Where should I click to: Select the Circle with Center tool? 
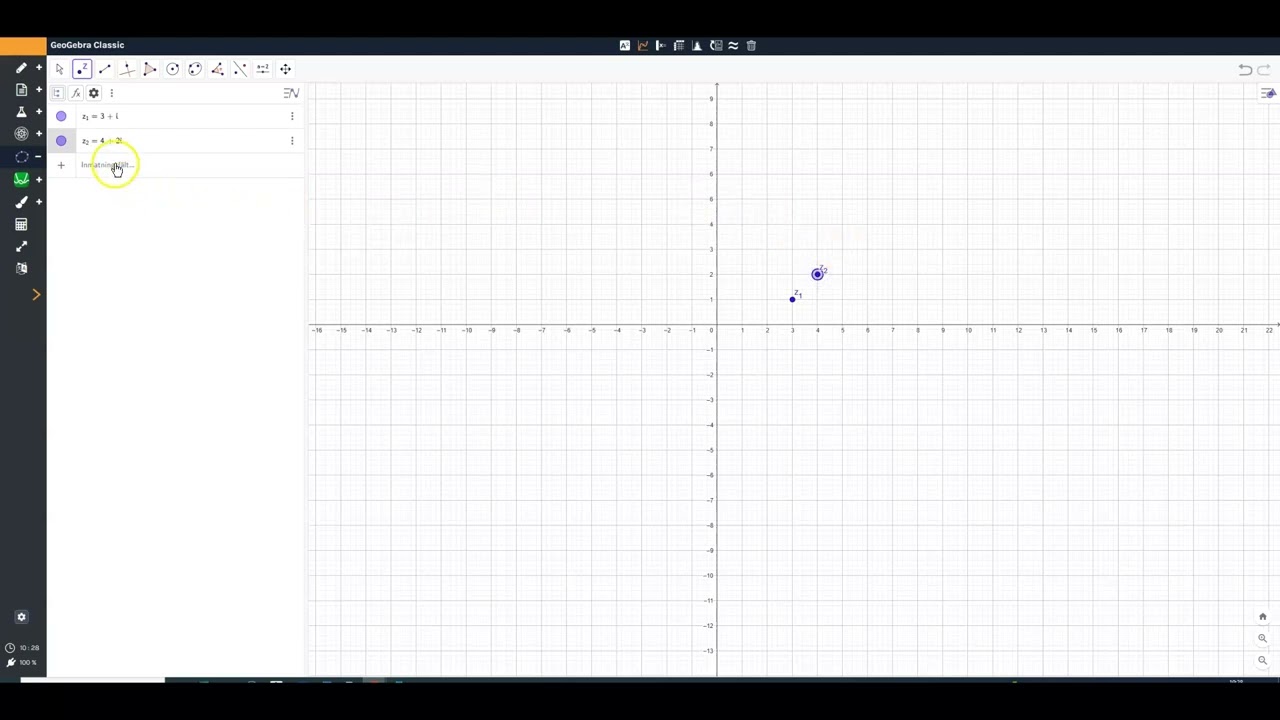pos(172,69)
